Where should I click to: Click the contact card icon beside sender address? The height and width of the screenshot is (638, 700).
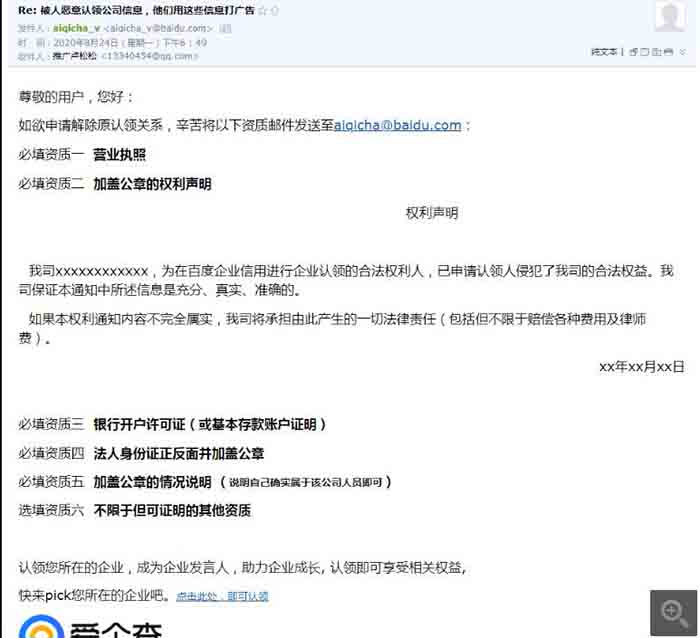tap(226, 29)
